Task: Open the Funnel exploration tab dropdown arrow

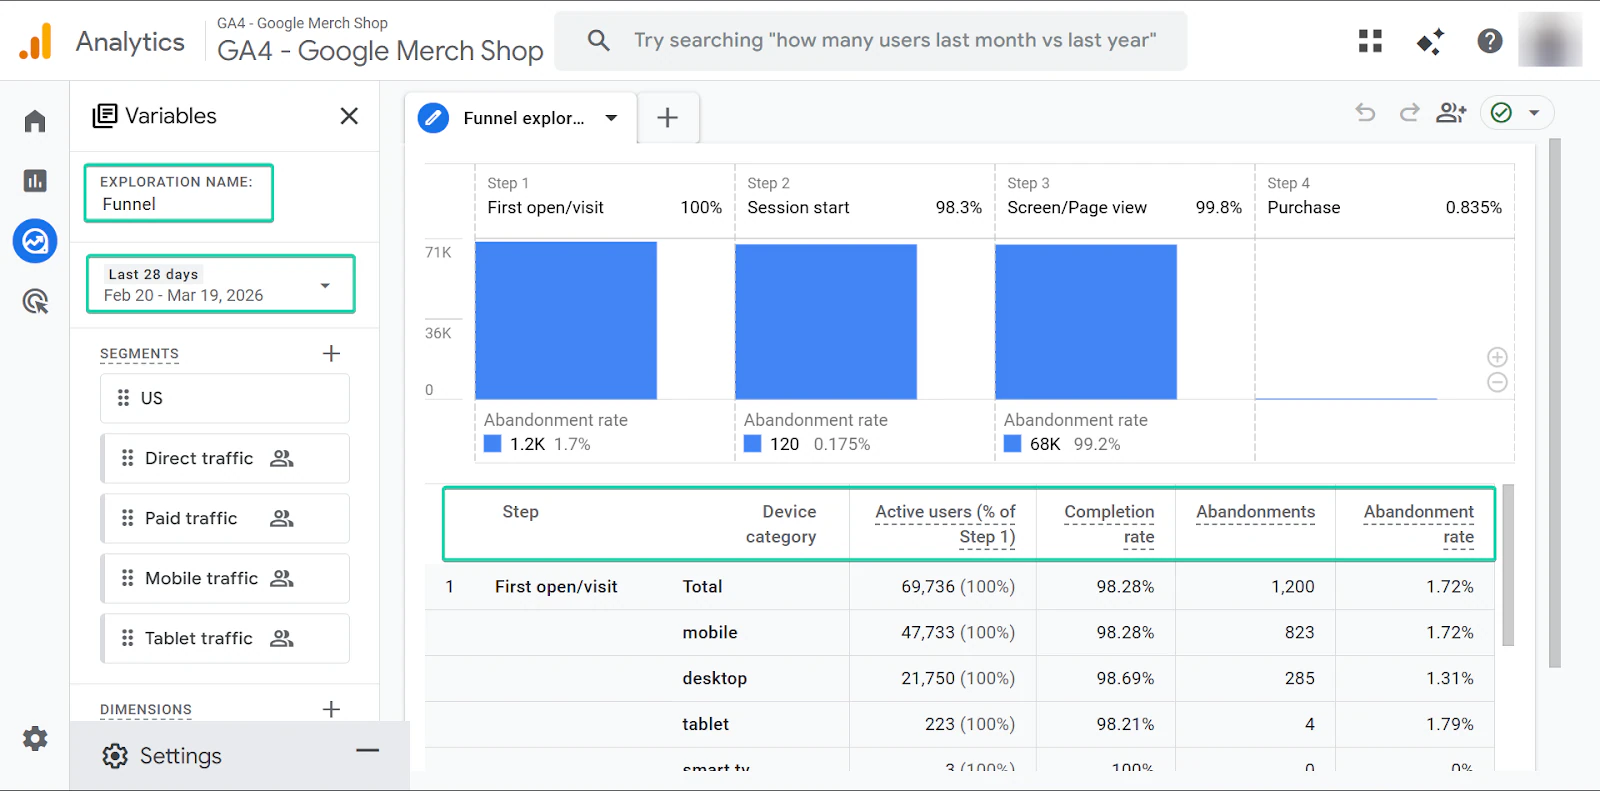Action: pyautogui.click(x=611, y=118)
